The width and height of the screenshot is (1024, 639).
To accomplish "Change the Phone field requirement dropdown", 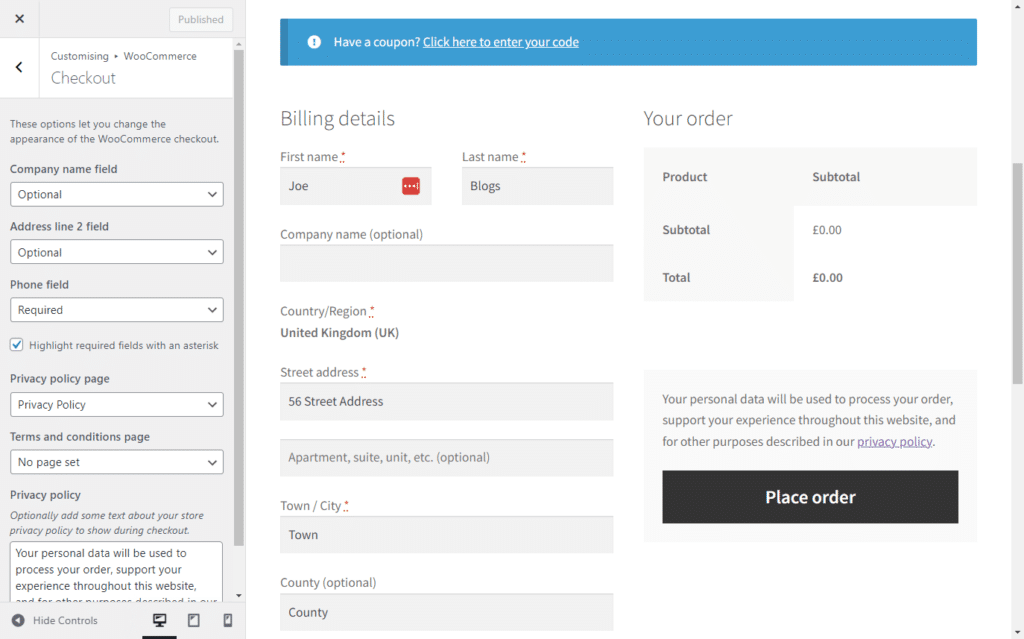I will [x=116, y=310].
